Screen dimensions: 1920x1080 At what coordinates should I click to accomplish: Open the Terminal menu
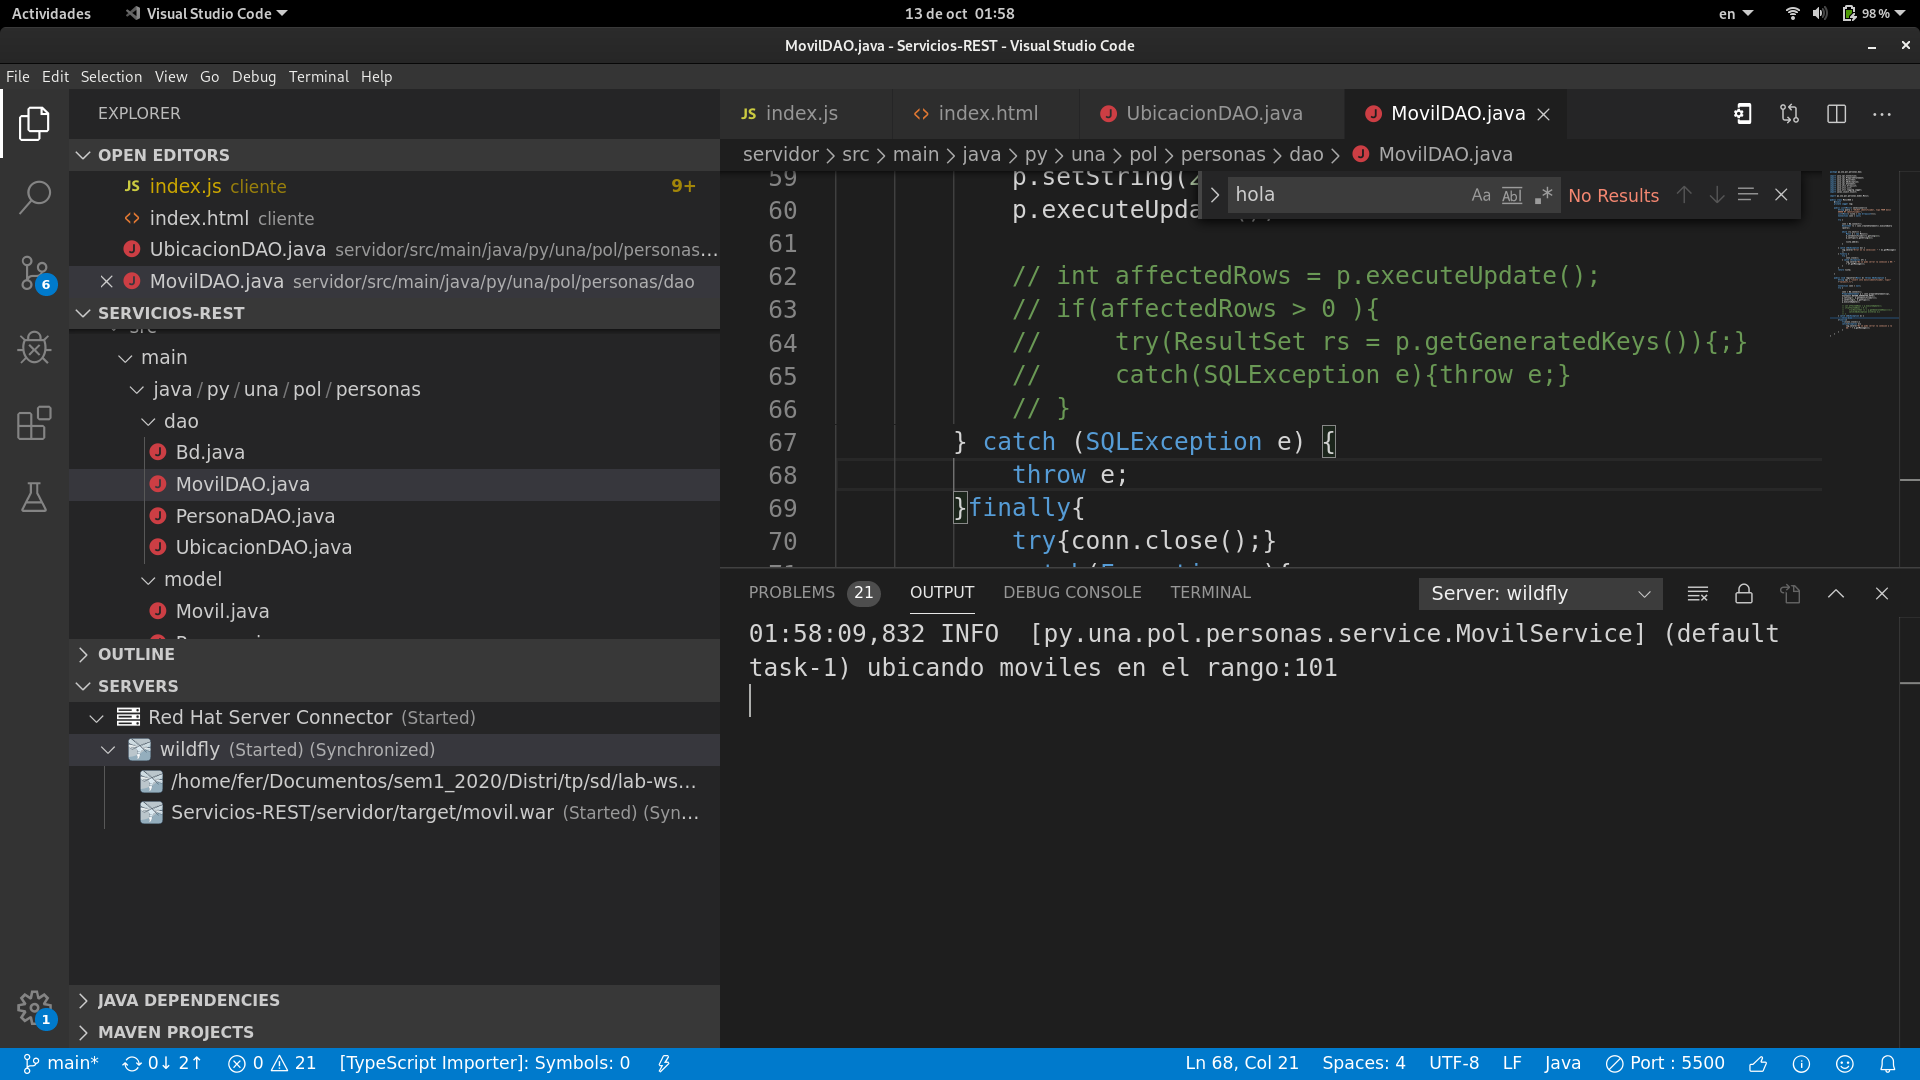click(318, 77)
